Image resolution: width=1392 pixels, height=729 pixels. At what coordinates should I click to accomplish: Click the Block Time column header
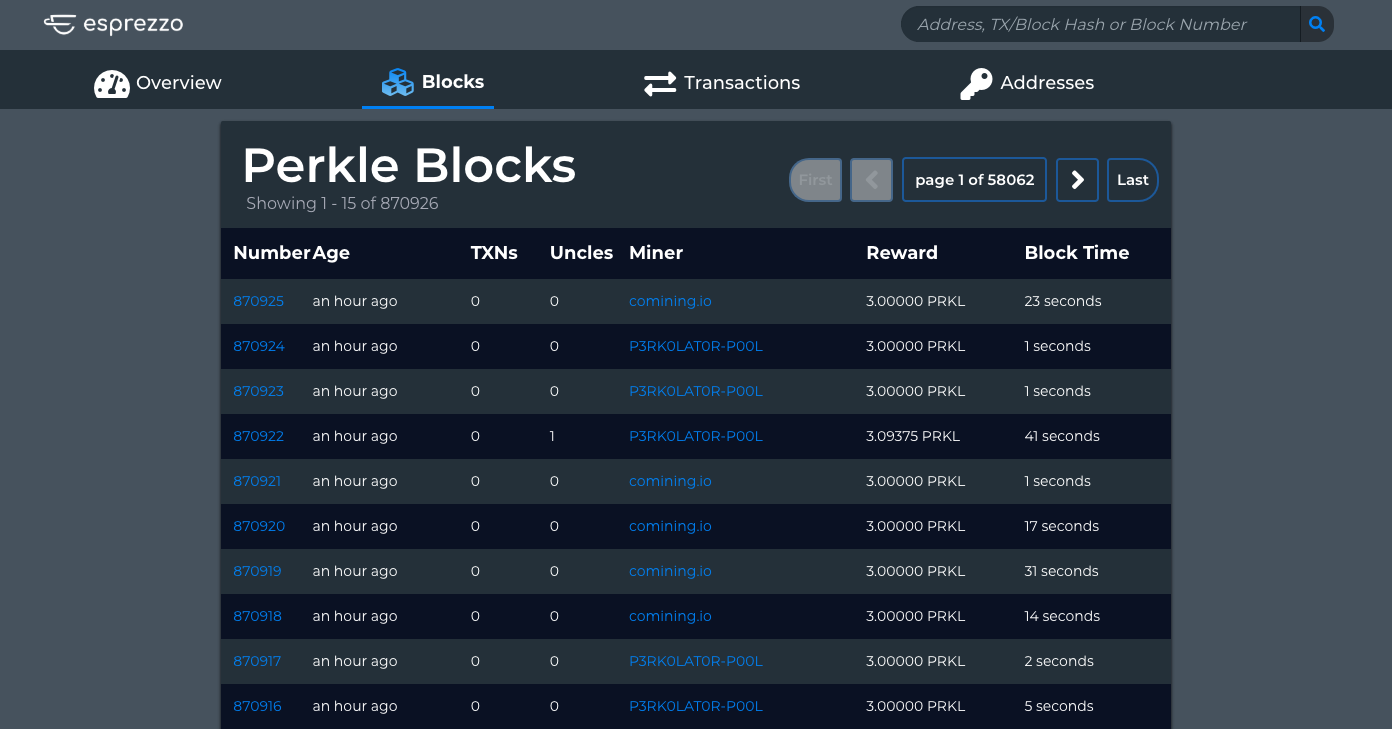[x=1077, y=253]
